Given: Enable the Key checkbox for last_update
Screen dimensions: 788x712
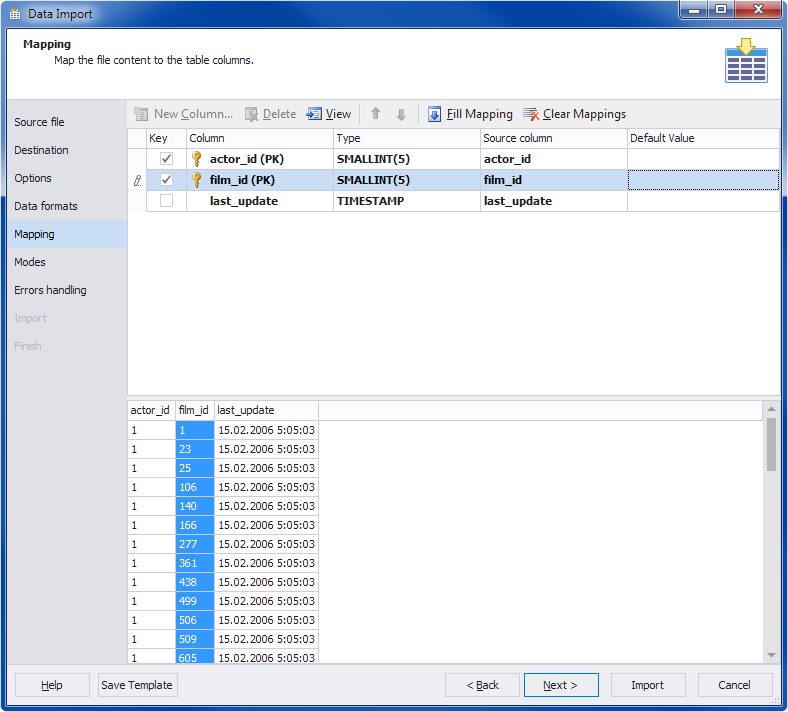Looking at the screenshot, I should tap(167, 201).
